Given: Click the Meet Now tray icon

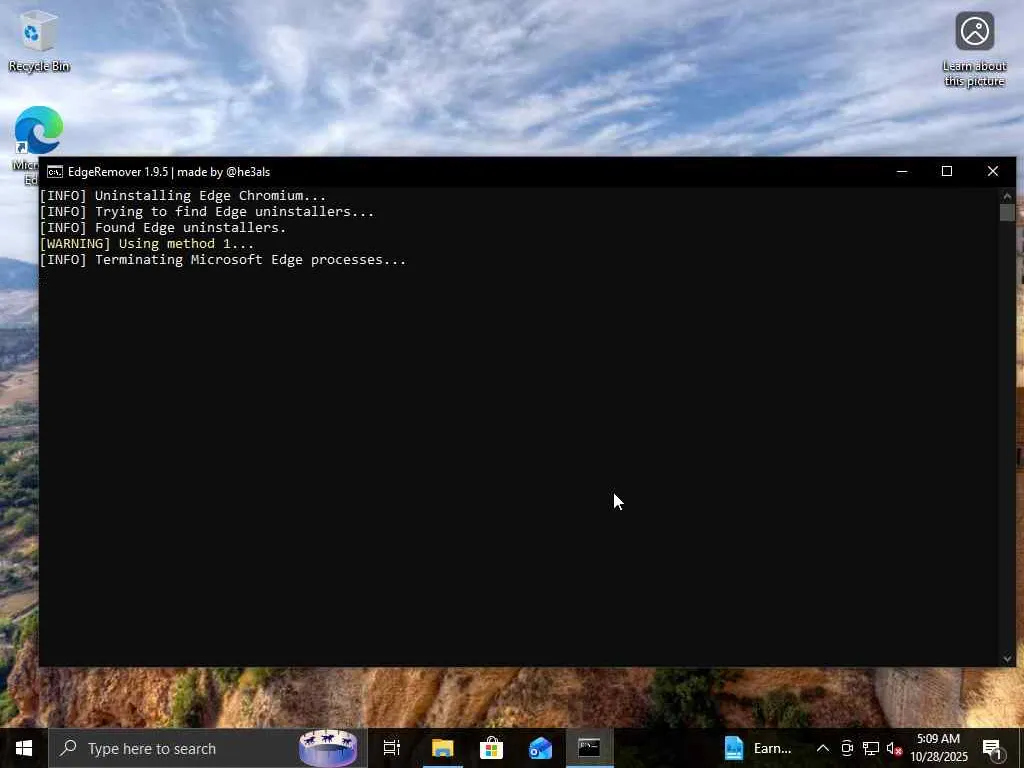Looking at the screenshot, I should [847, 748].
